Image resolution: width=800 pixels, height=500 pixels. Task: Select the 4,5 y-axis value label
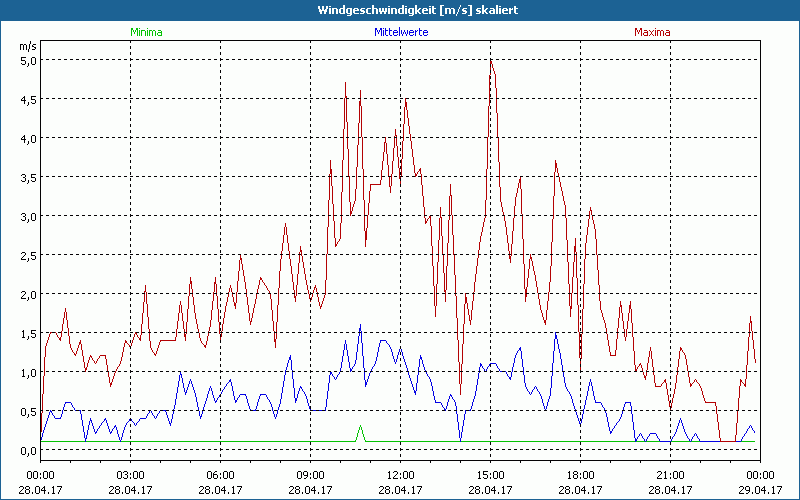coord(28,99)
